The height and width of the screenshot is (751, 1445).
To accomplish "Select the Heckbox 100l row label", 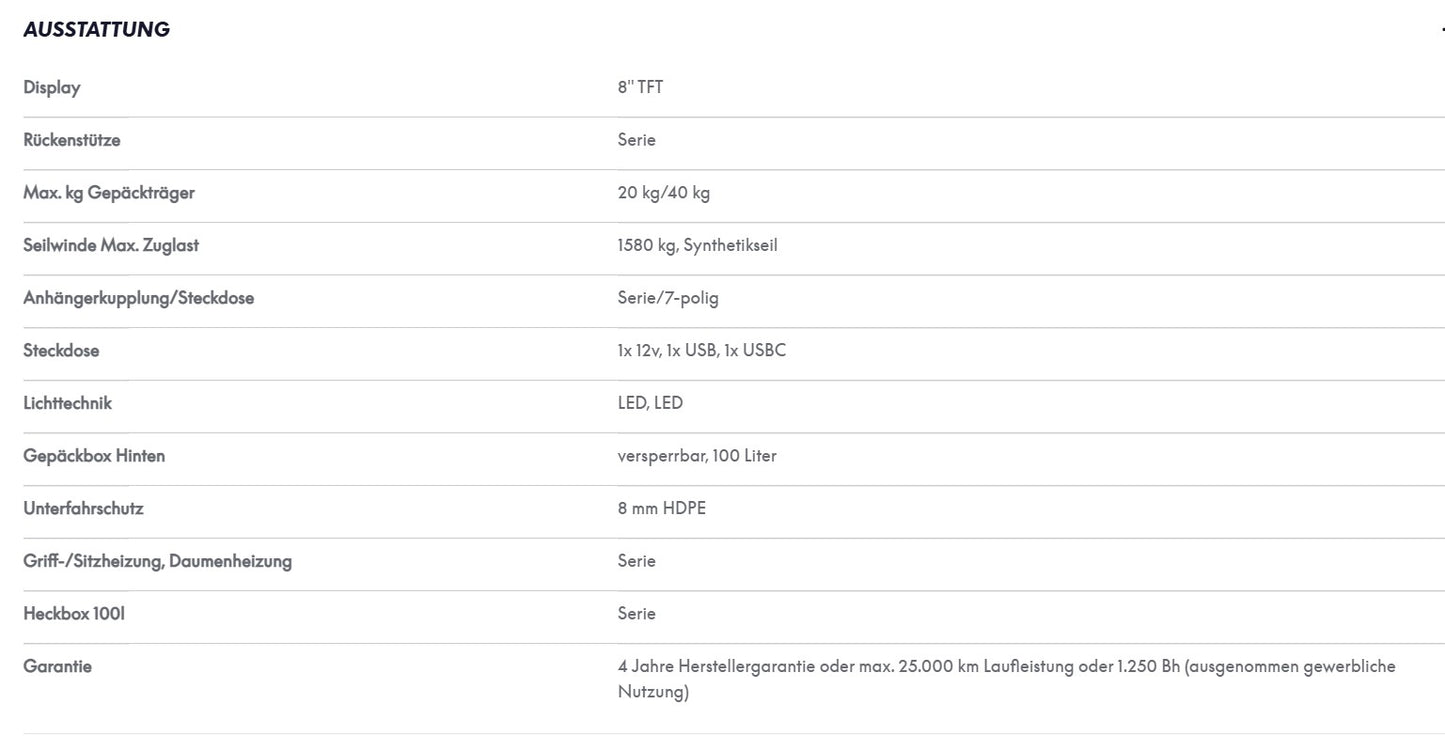I will tap(74, 614).
